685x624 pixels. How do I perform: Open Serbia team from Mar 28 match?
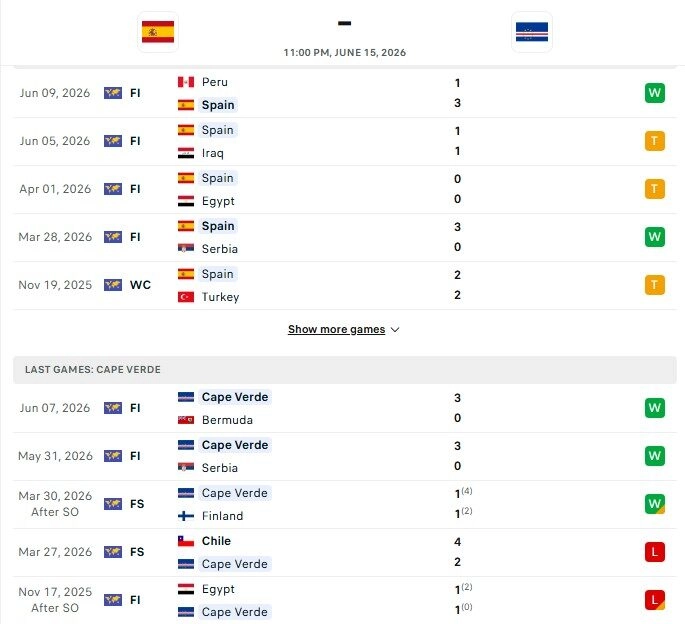pyautogui.click(x=220, y=249)
